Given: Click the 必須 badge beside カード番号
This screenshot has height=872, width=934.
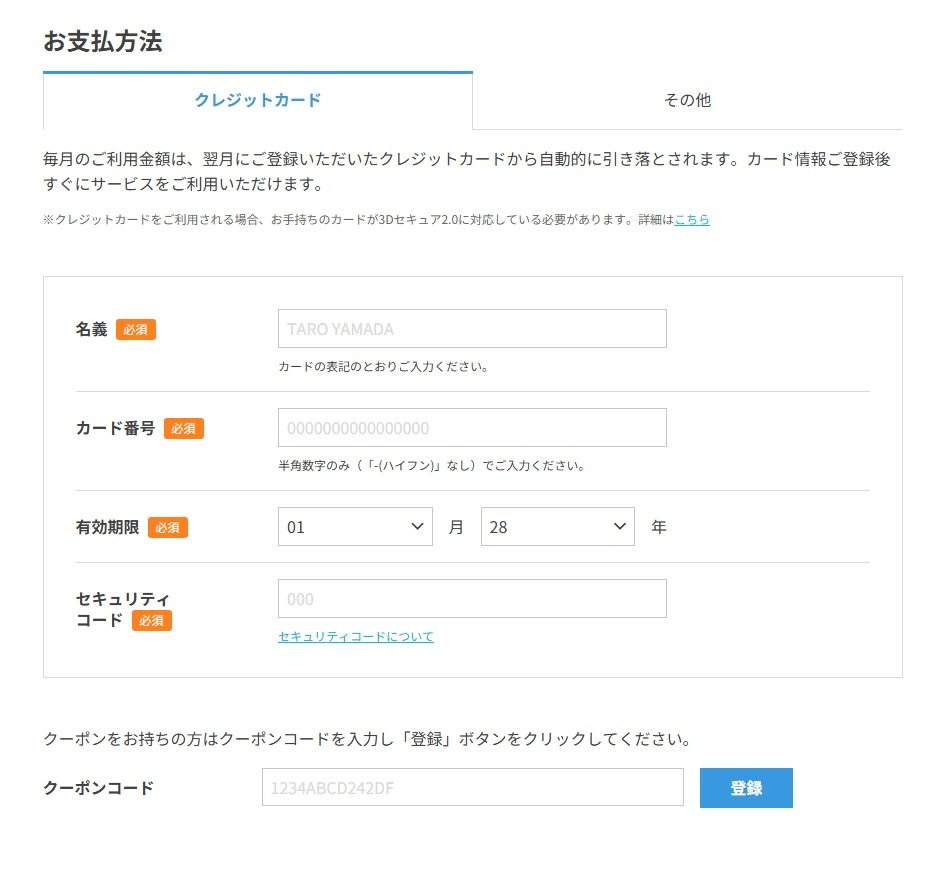Looking at the screenshot, I should (184, 428).
